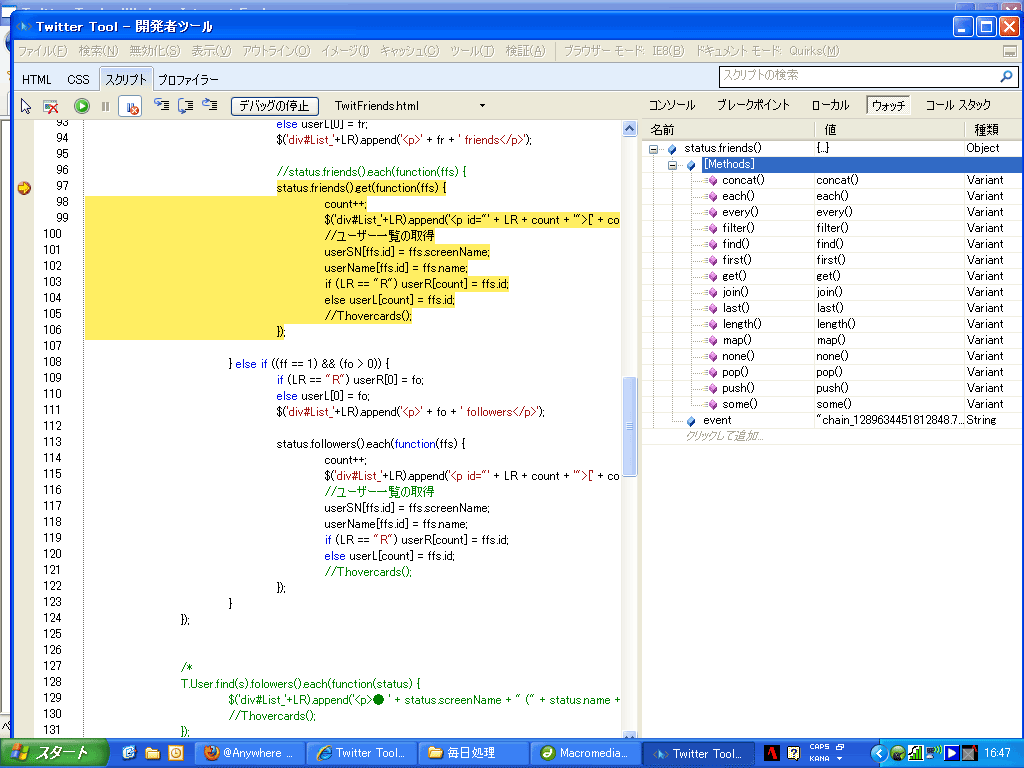1024x768 pixels.
Task: Click the pause (break all) icon
Action: 105,106
